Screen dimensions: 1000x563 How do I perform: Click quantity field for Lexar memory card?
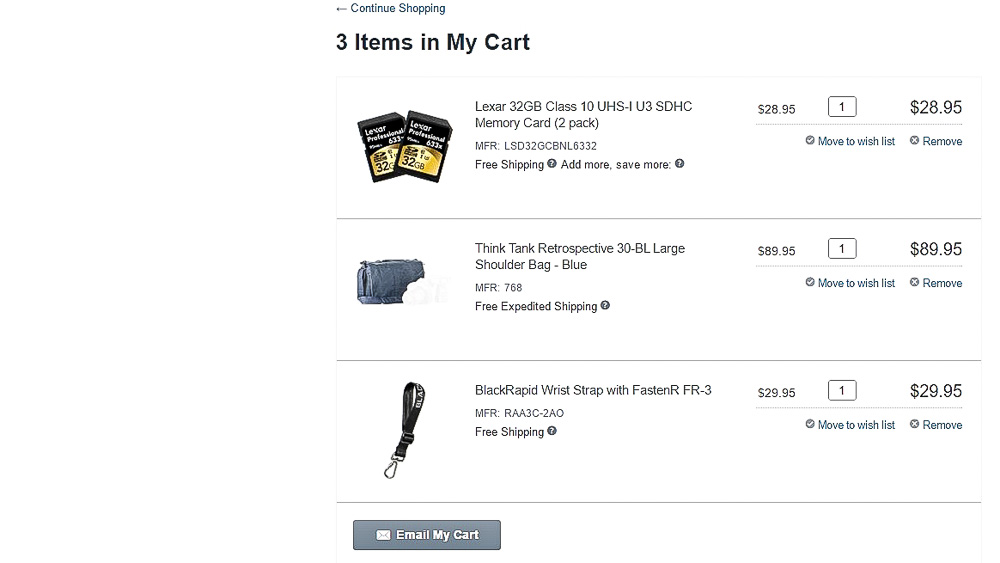(x=842, y=107)
